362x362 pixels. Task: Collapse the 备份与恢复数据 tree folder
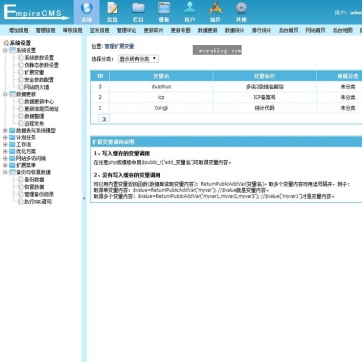(x=5, y=172)
